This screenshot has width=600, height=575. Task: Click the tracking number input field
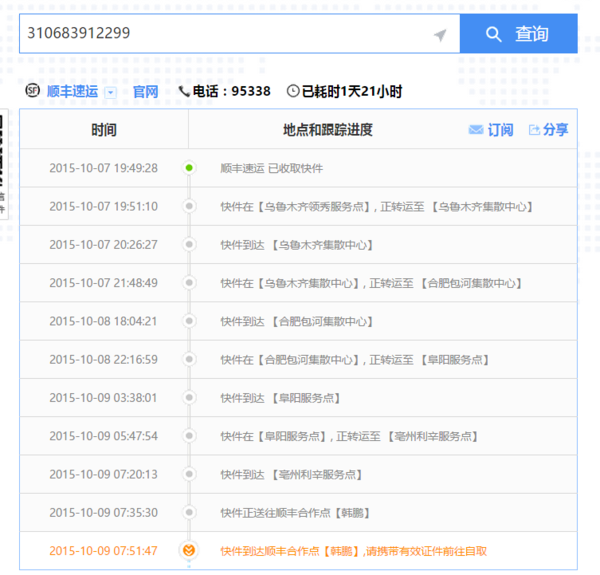click(x=240, y=34)
